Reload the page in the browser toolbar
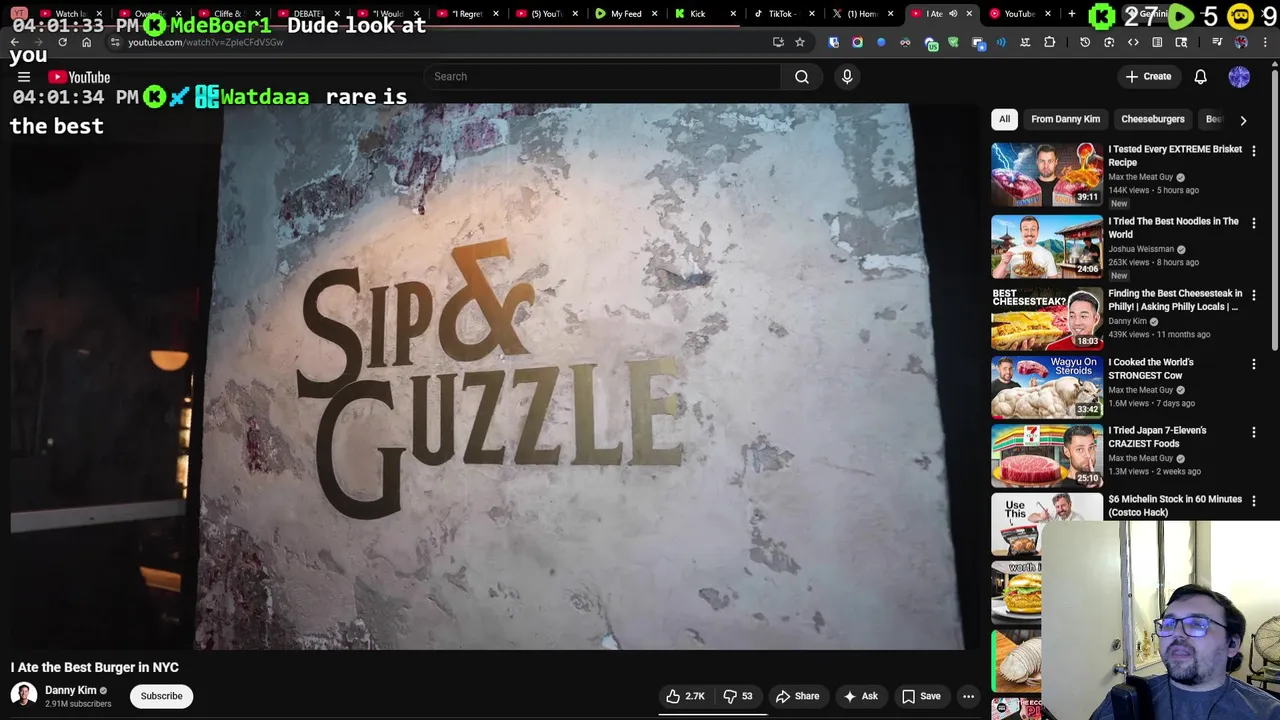 (x=62, y=42)
